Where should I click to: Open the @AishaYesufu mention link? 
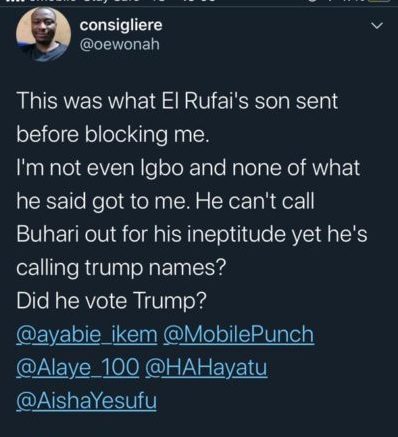pyautogui.click(x=86, y=401)
